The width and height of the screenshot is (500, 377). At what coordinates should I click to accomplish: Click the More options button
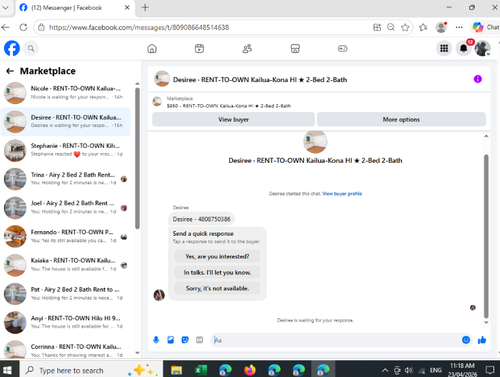401,119
